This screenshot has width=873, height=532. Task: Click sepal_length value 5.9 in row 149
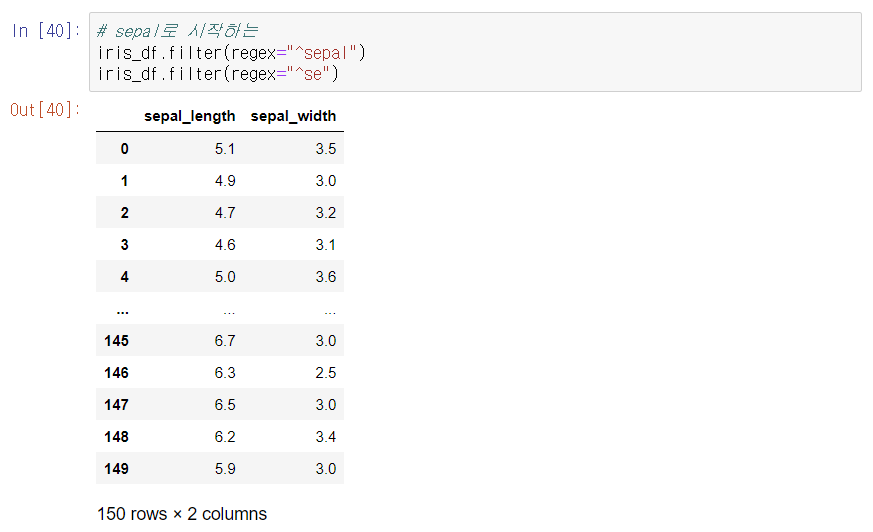point(225,469)
